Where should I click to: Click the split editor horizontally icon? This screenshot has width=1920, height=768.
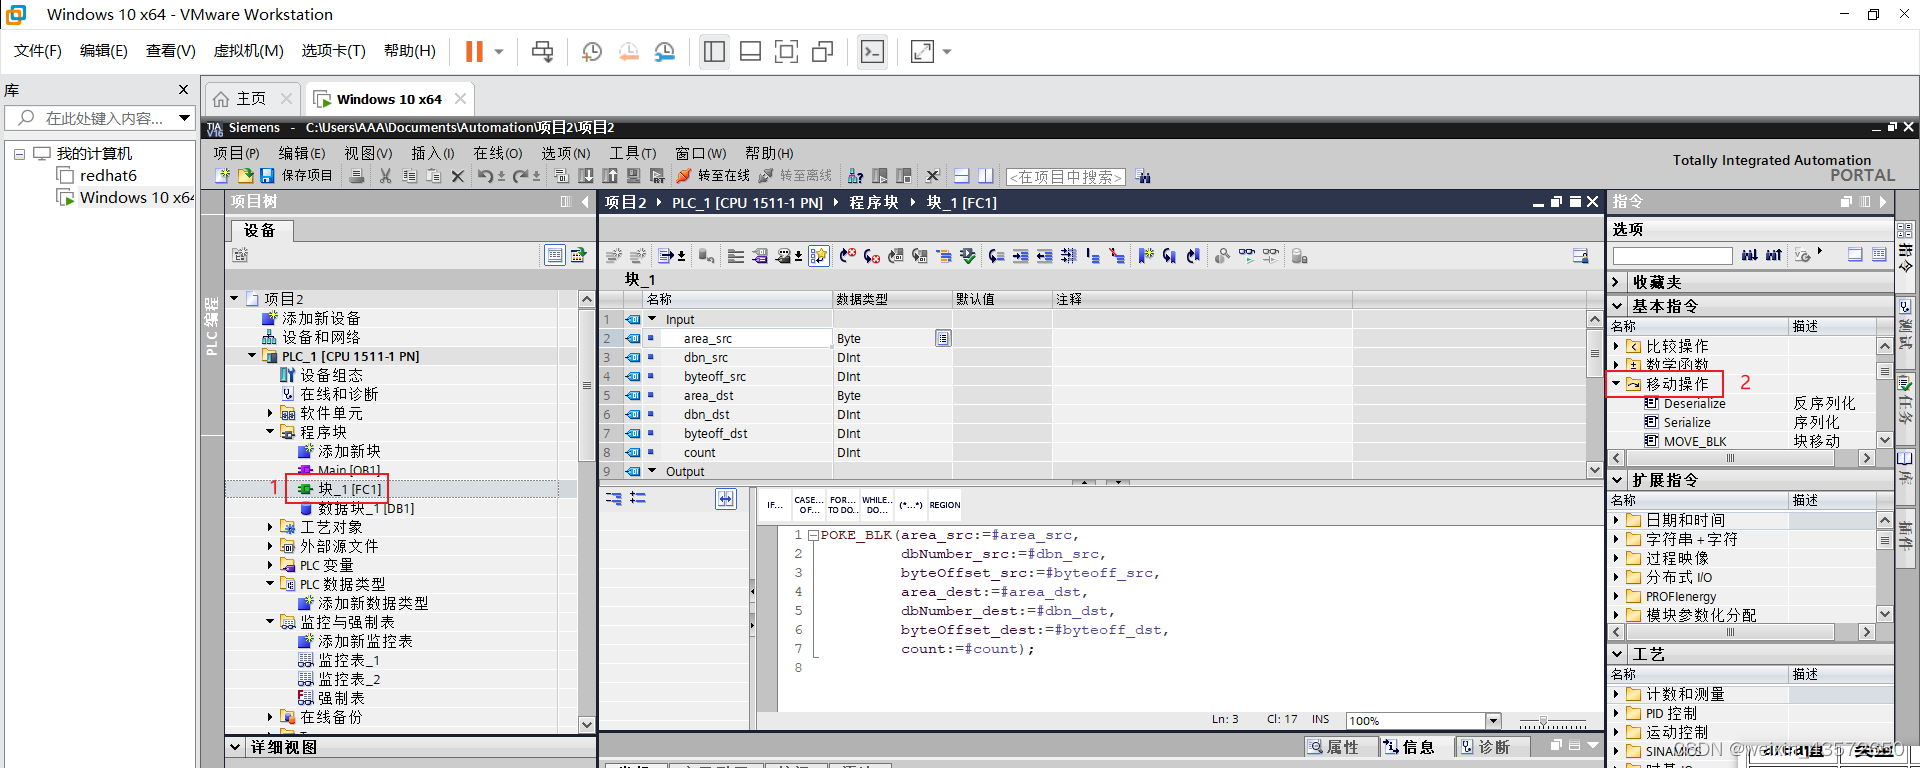click(x=961, y=176)
